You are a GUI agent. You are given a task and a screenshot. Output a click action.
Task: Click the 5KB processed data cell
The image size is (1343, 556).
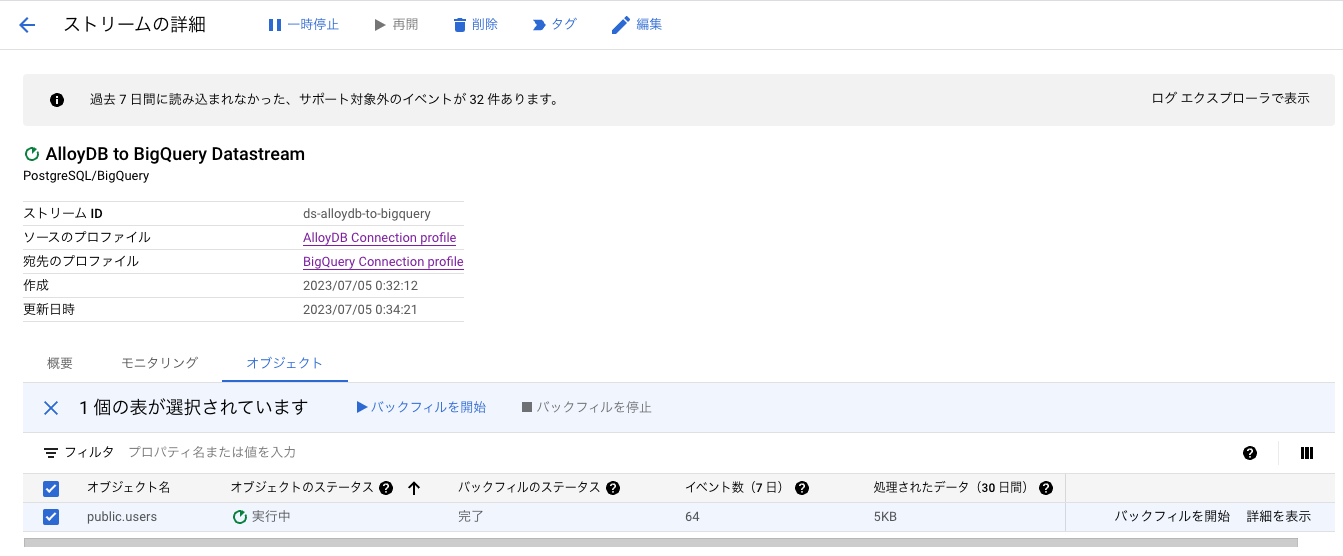(884, 517)
